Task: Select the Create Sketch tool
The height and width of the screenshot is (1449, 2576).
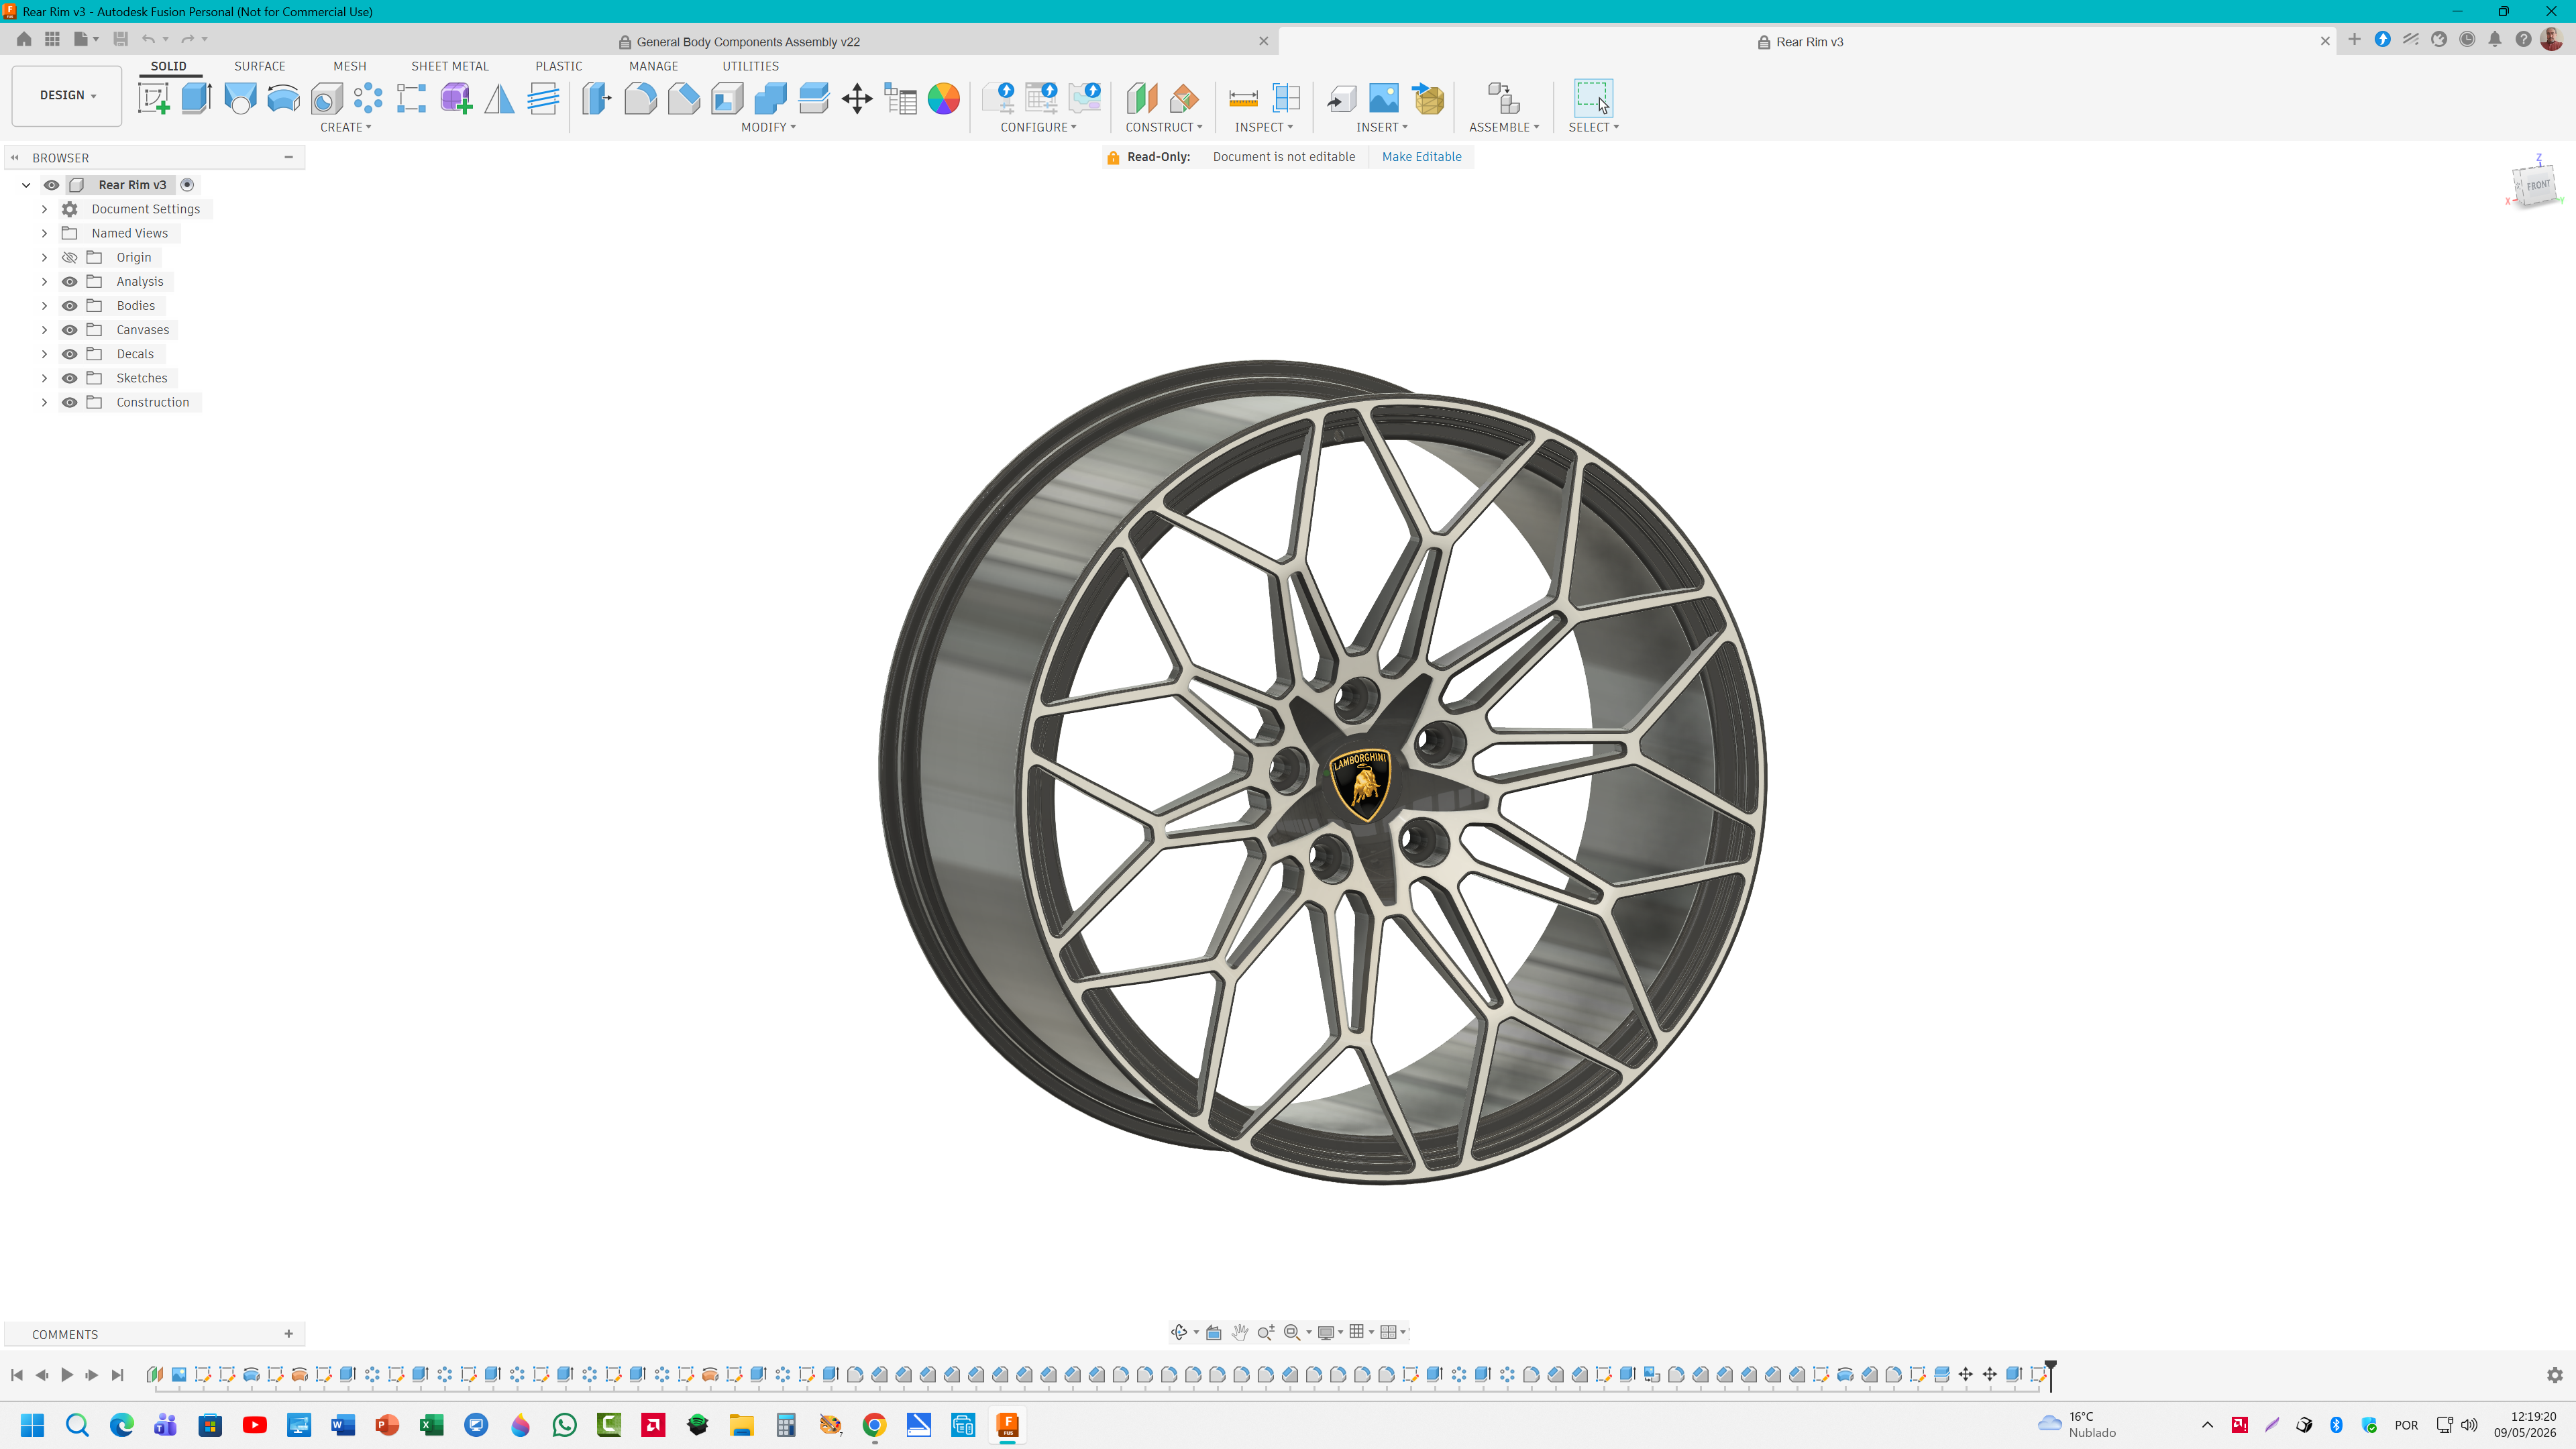Action: coord(153,98)
